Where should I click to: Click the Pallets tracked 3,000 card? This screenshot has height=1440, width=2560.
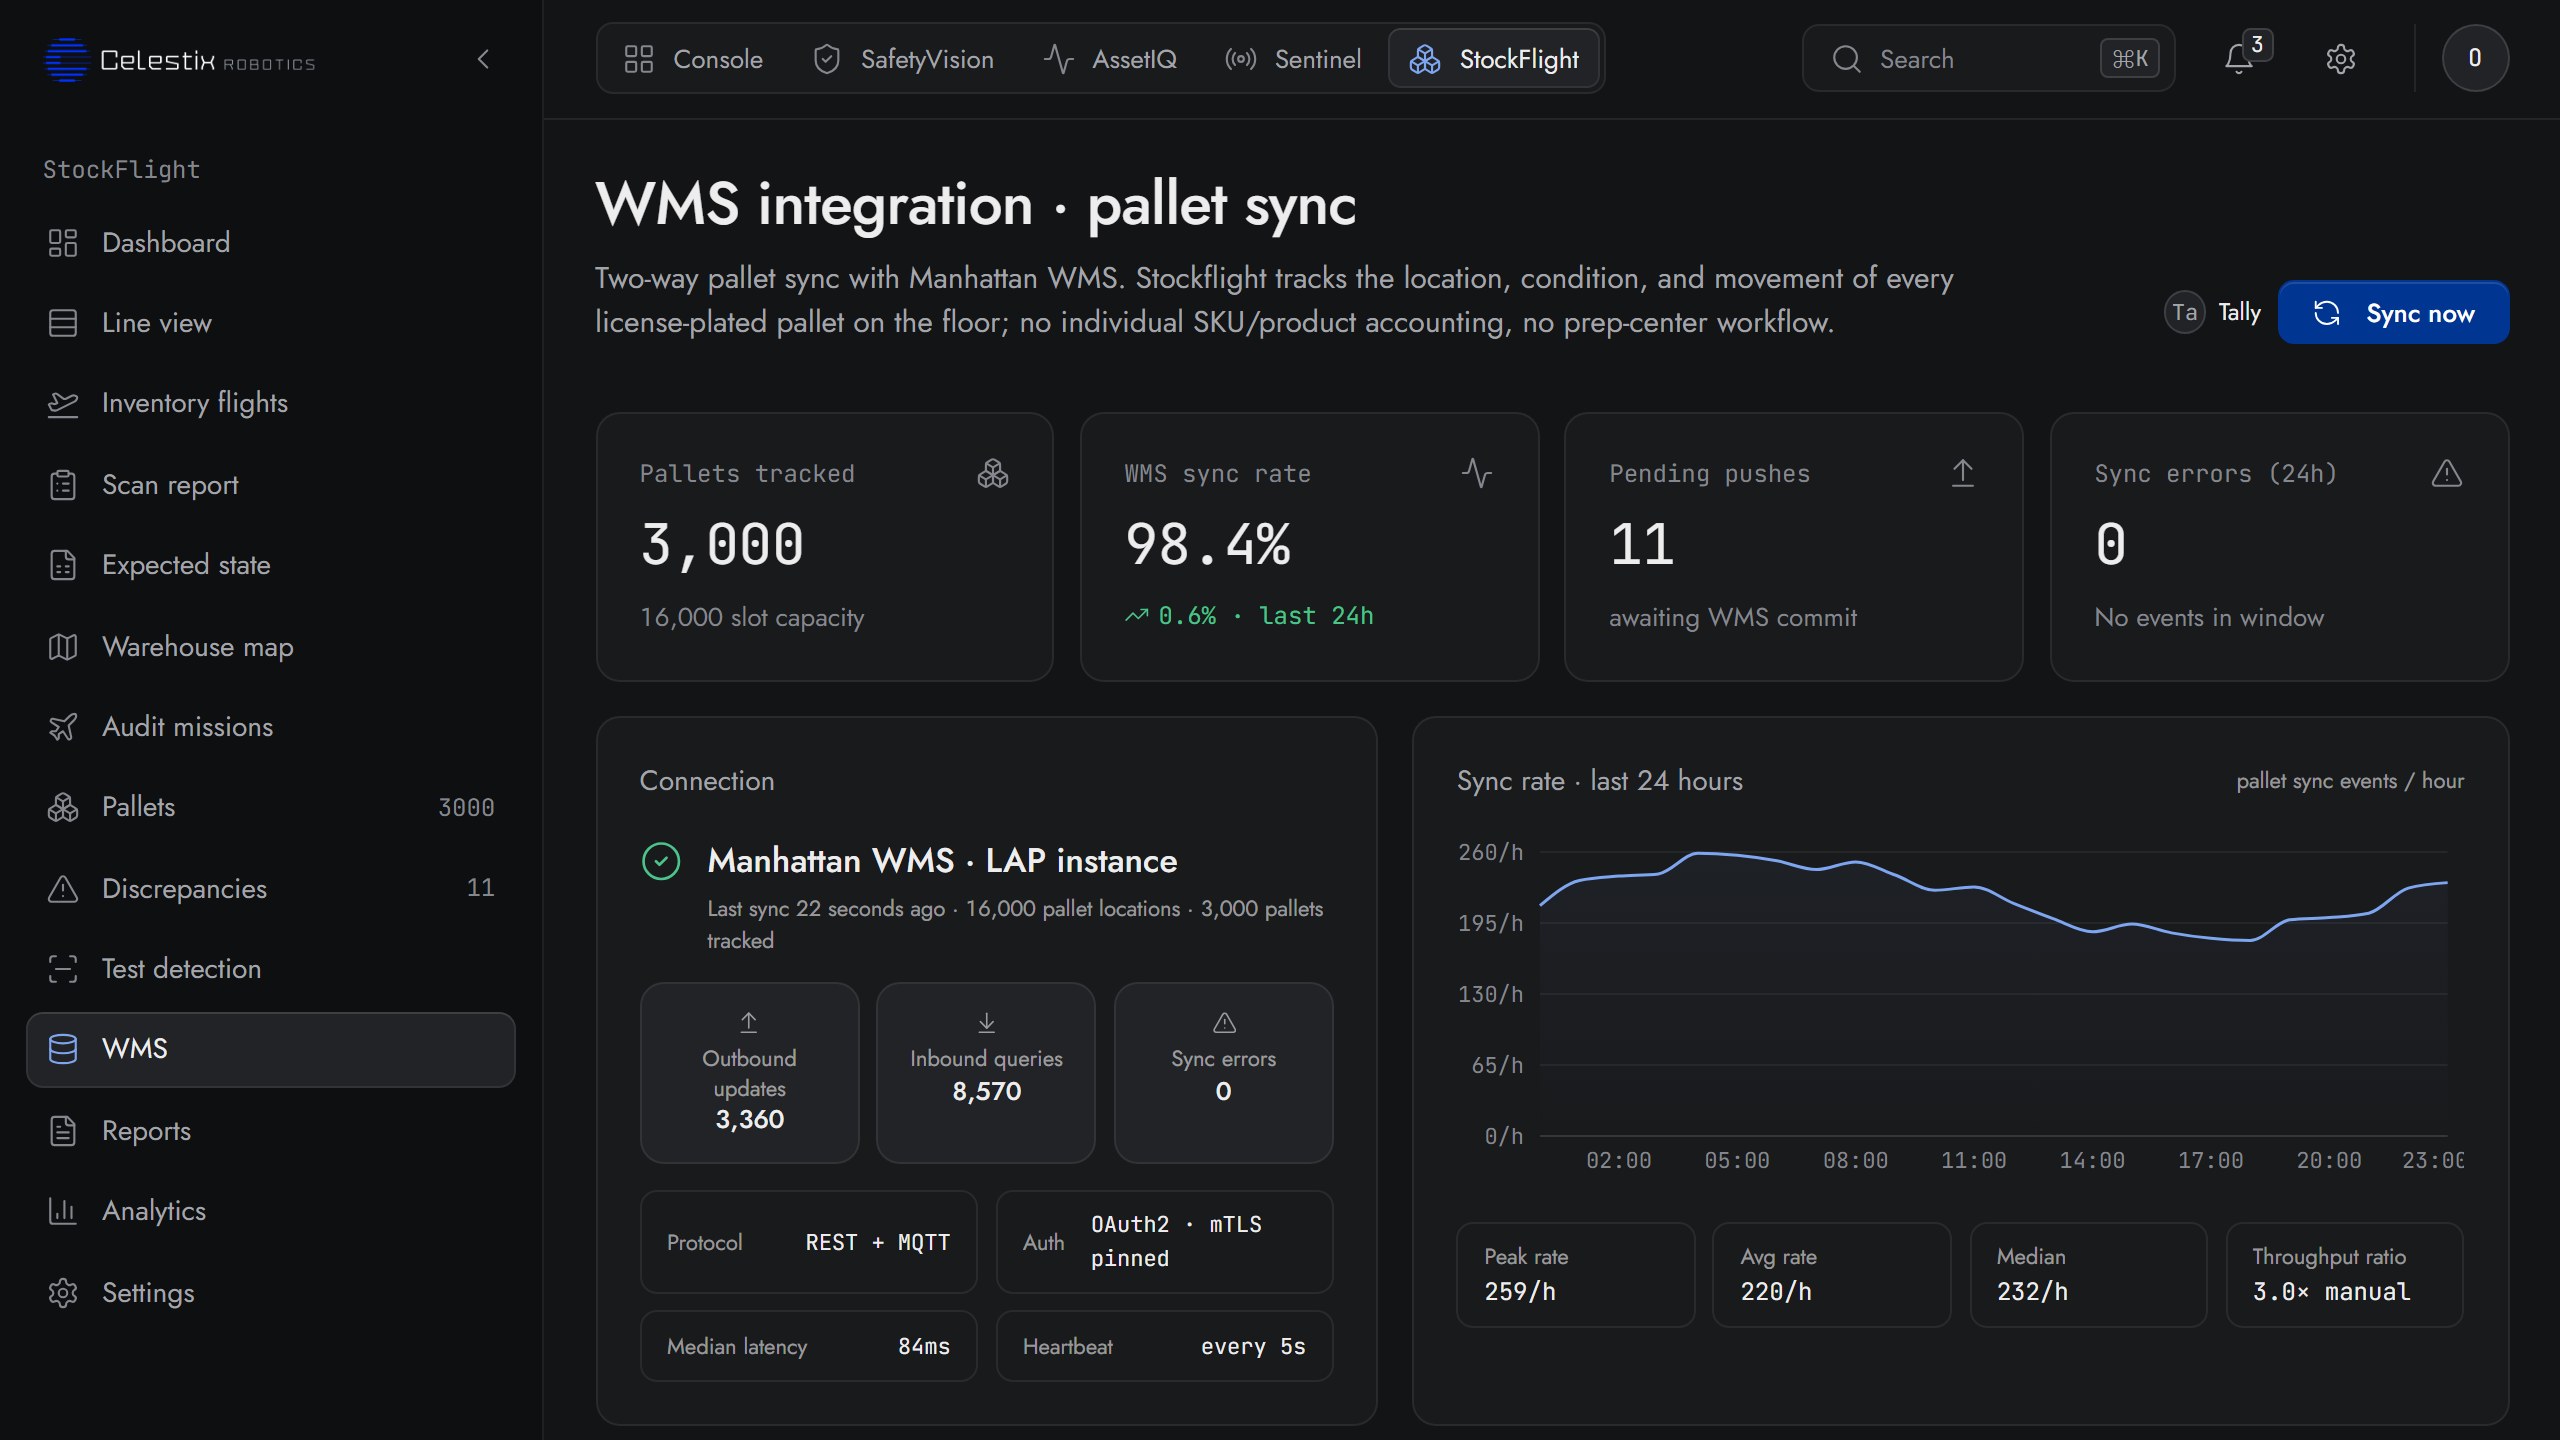(825, 547)
